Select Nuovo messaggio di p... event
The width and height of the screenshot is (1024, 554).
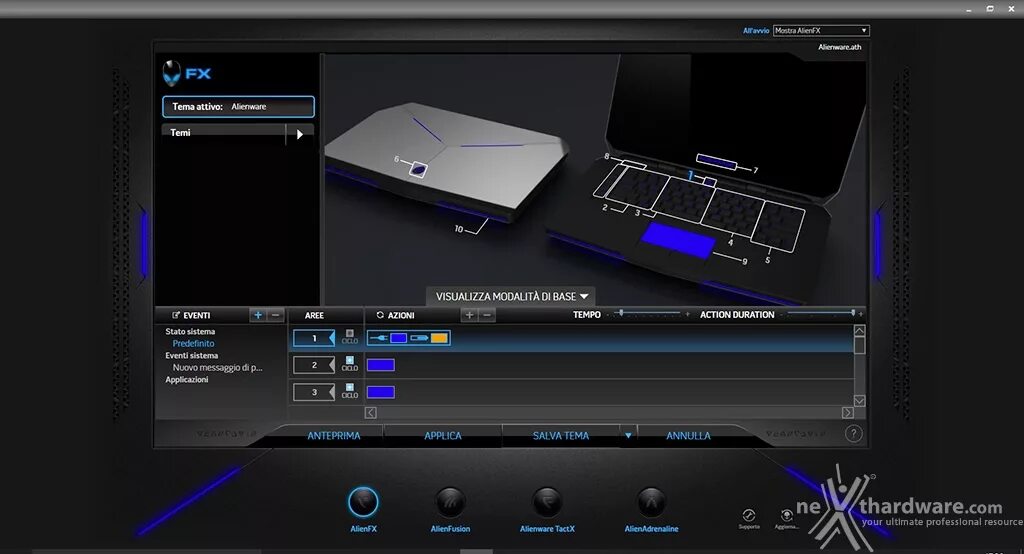(217, 367)
